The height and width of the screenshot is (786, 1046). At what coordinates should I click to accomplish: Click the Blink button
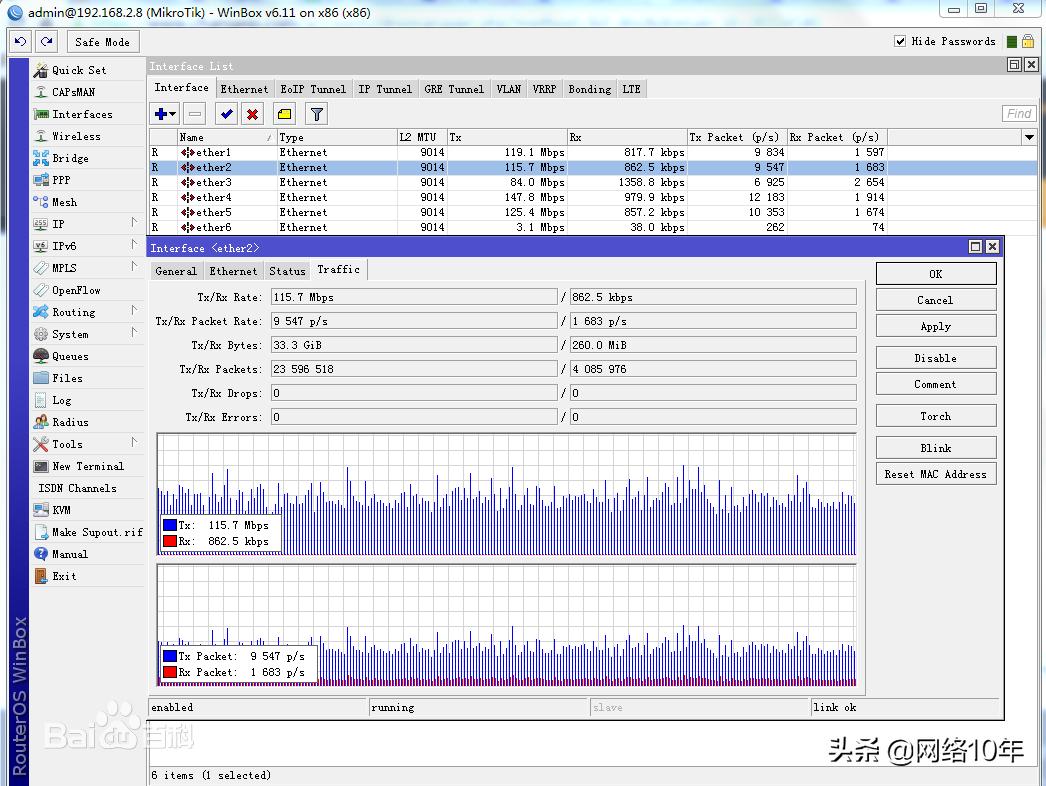(936, 448)
